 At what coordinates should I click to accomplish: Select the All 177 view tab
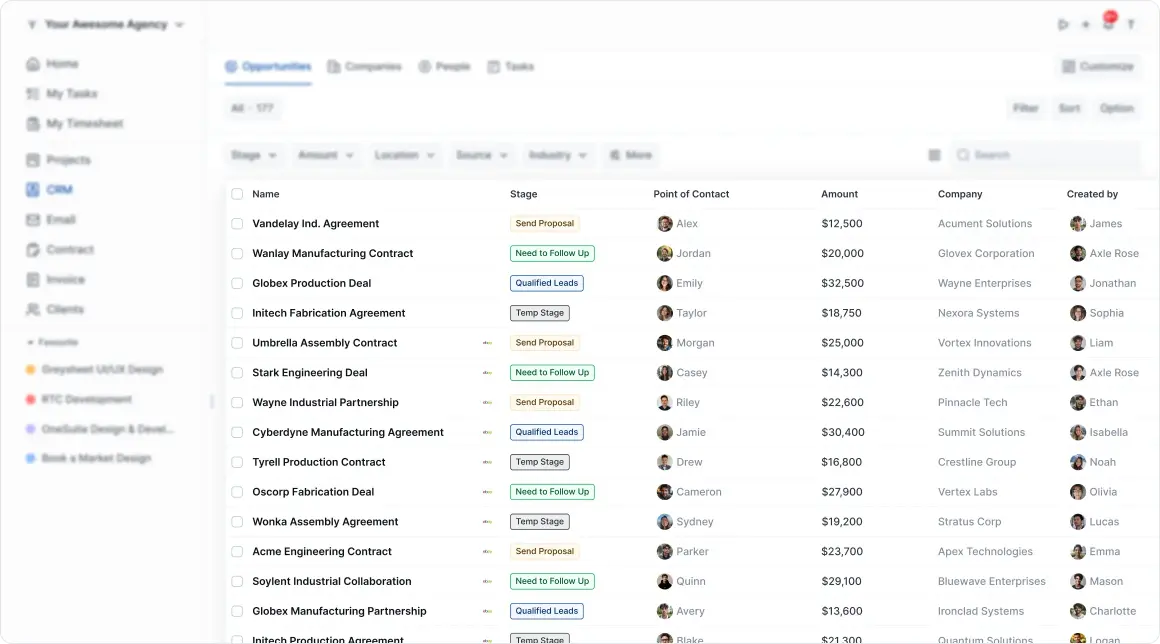252,108
